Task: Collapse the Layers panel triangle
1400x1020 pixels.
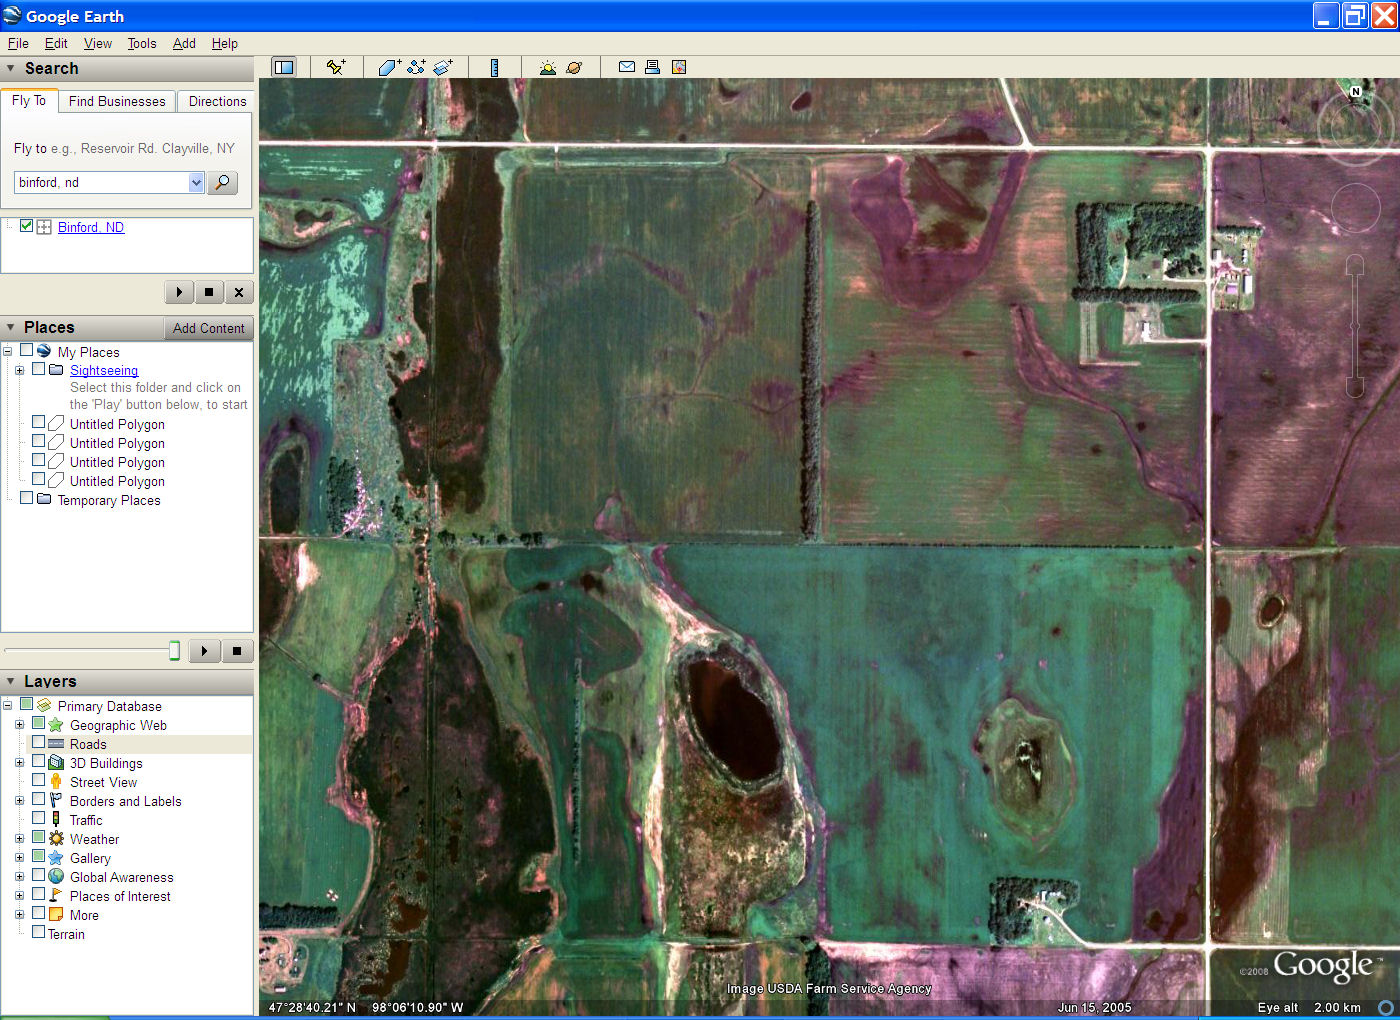Action: pyautogui.click(x=11, y=681)
